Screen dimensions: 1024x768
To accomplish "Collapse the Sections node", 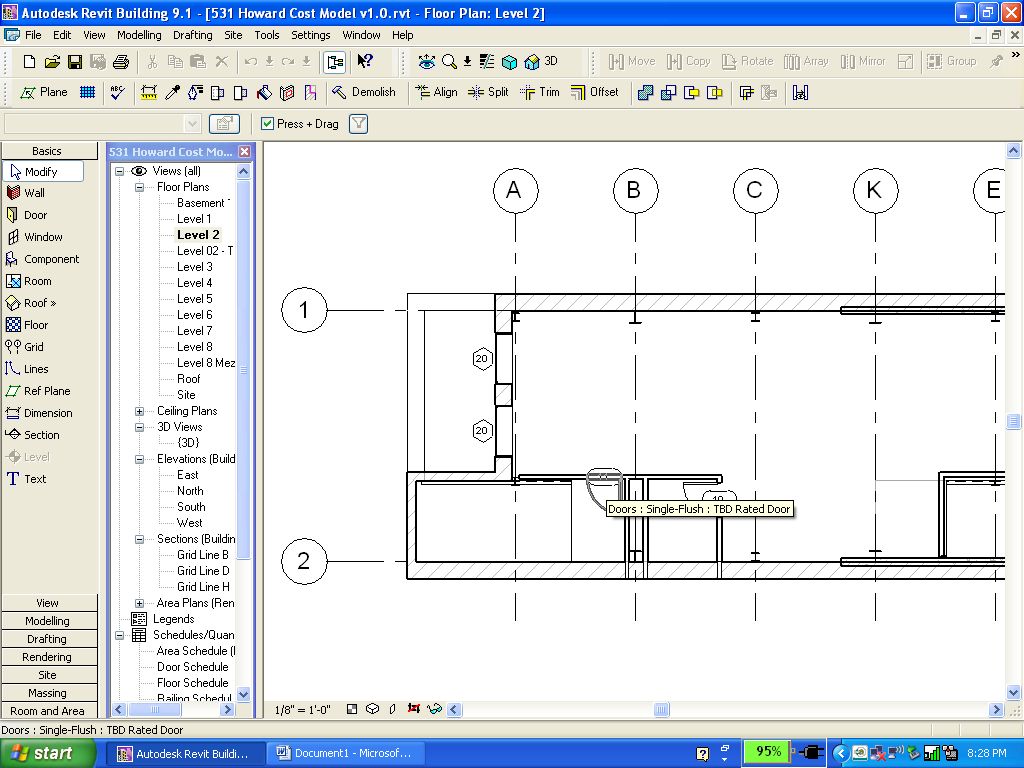I will pos(139,539).
